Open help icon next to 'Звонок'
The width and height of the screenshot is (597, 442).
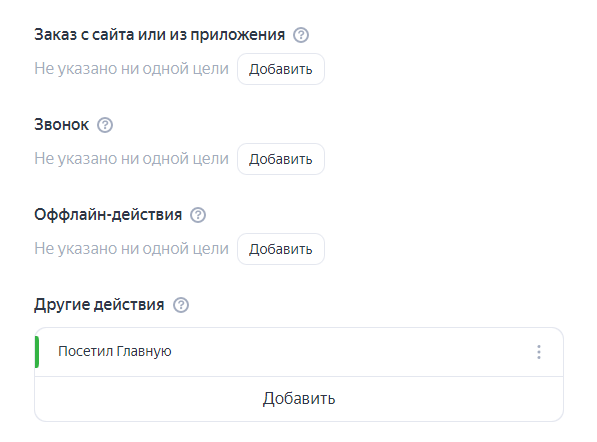click(105, 125)
